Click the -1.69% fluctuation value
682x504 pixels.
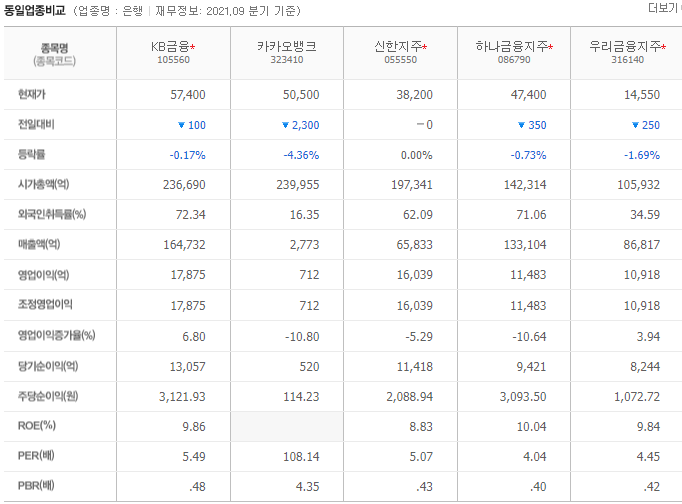click(642, 155)
